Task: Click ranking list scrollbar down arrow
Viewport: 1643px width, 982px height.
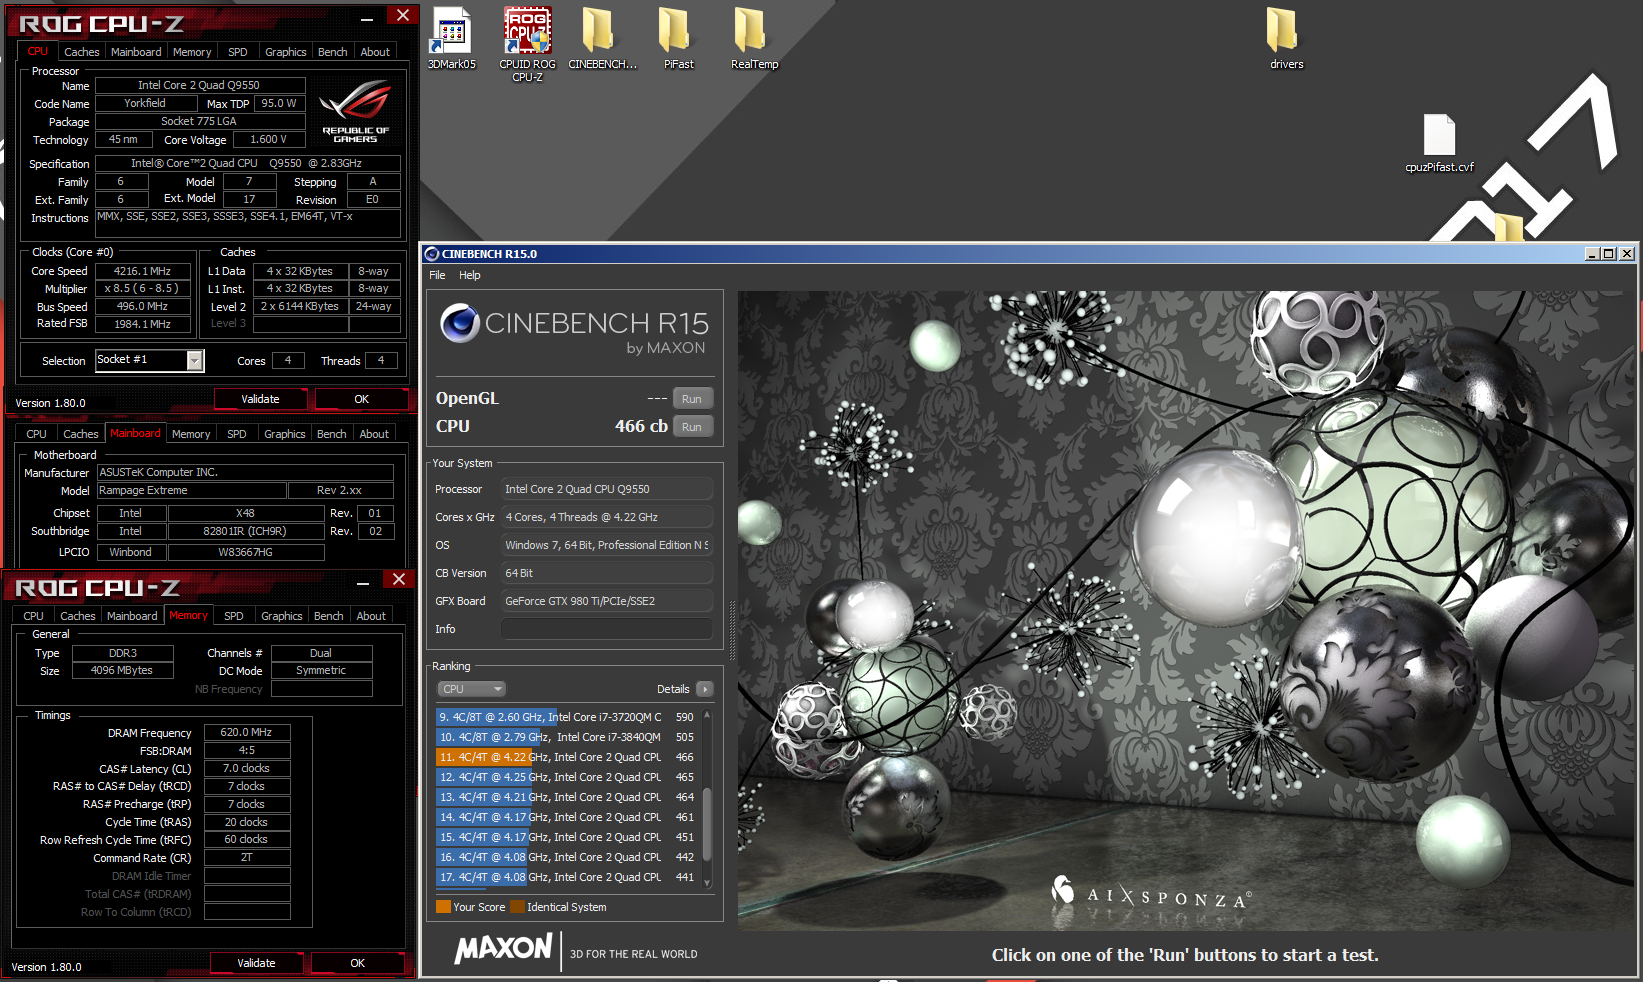Action: click(x=708, y=882)
